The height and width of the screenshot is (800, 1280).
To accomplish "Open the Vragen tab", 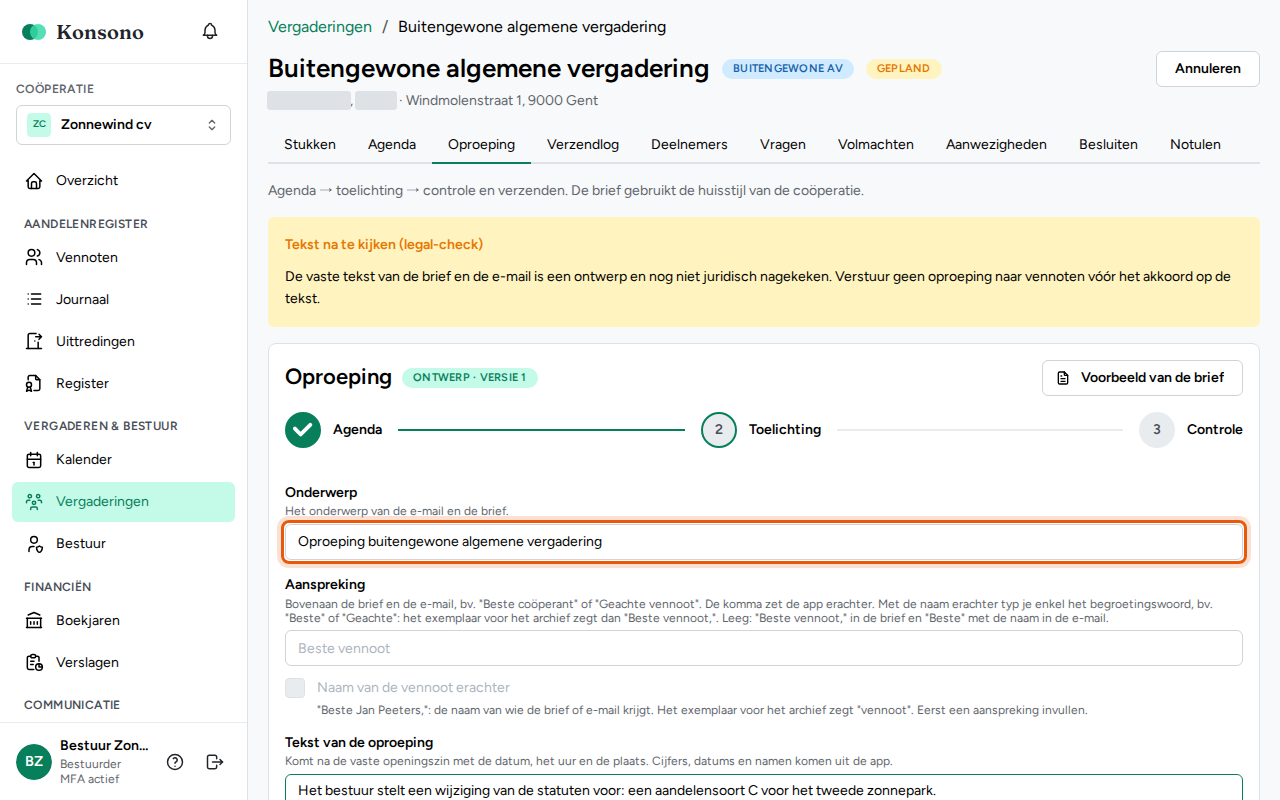I will point(783,144).
